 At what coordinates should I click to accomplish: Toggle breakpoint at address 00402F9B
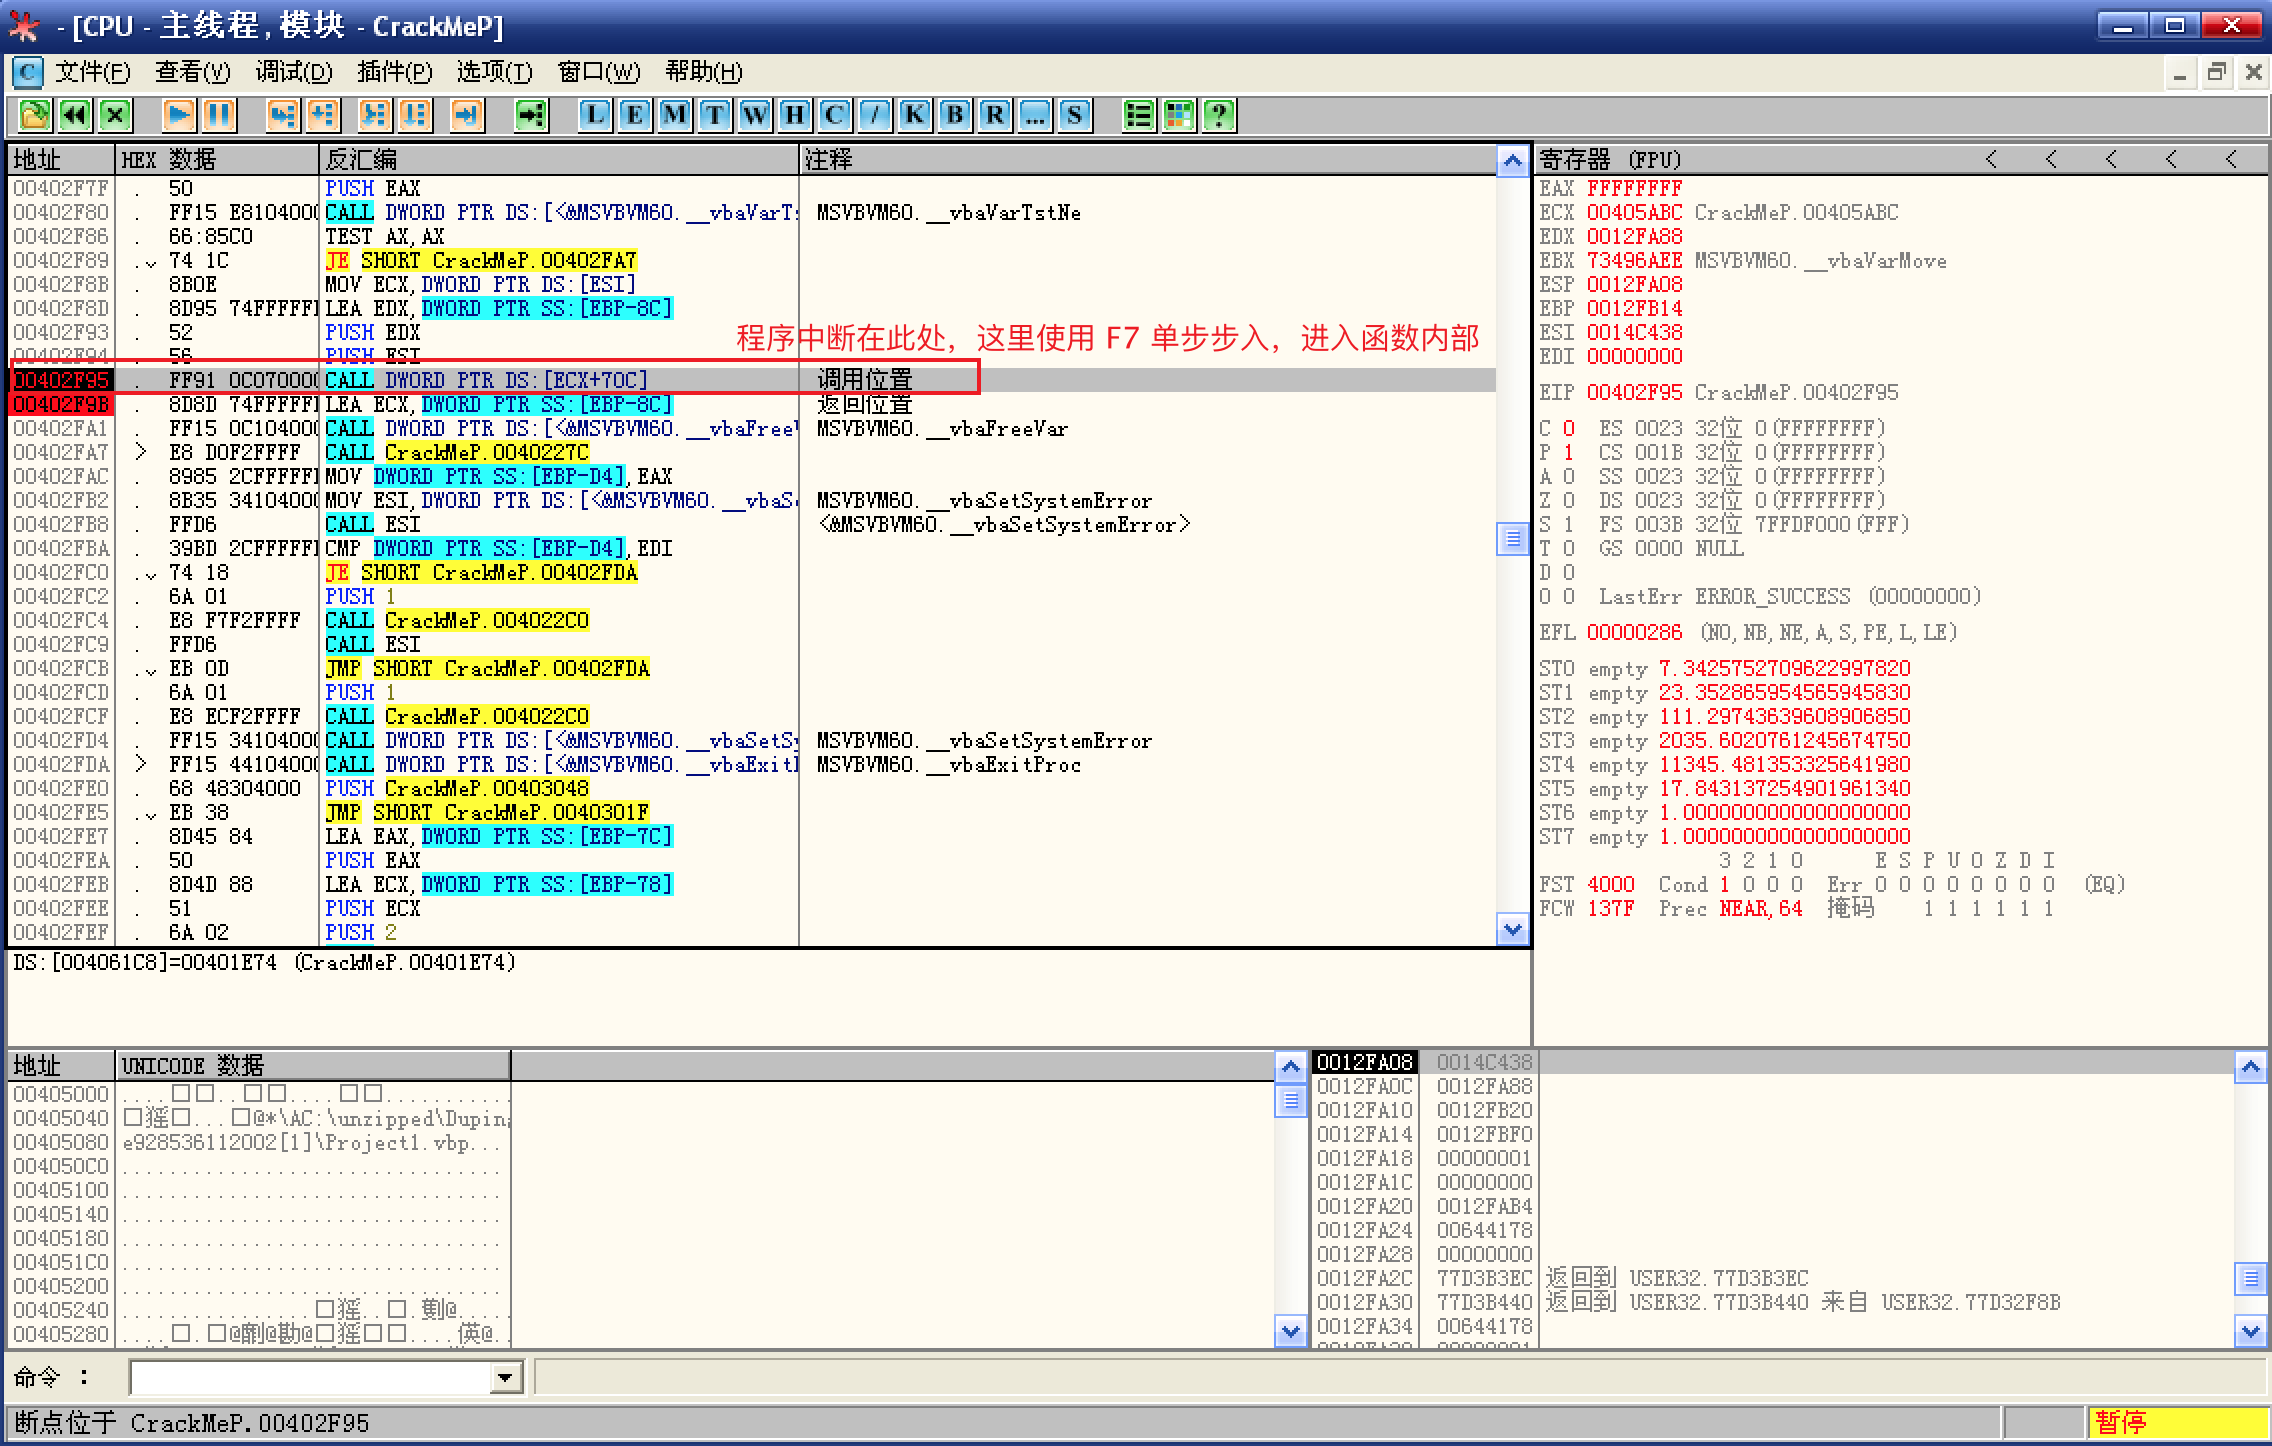click(61, 404)
